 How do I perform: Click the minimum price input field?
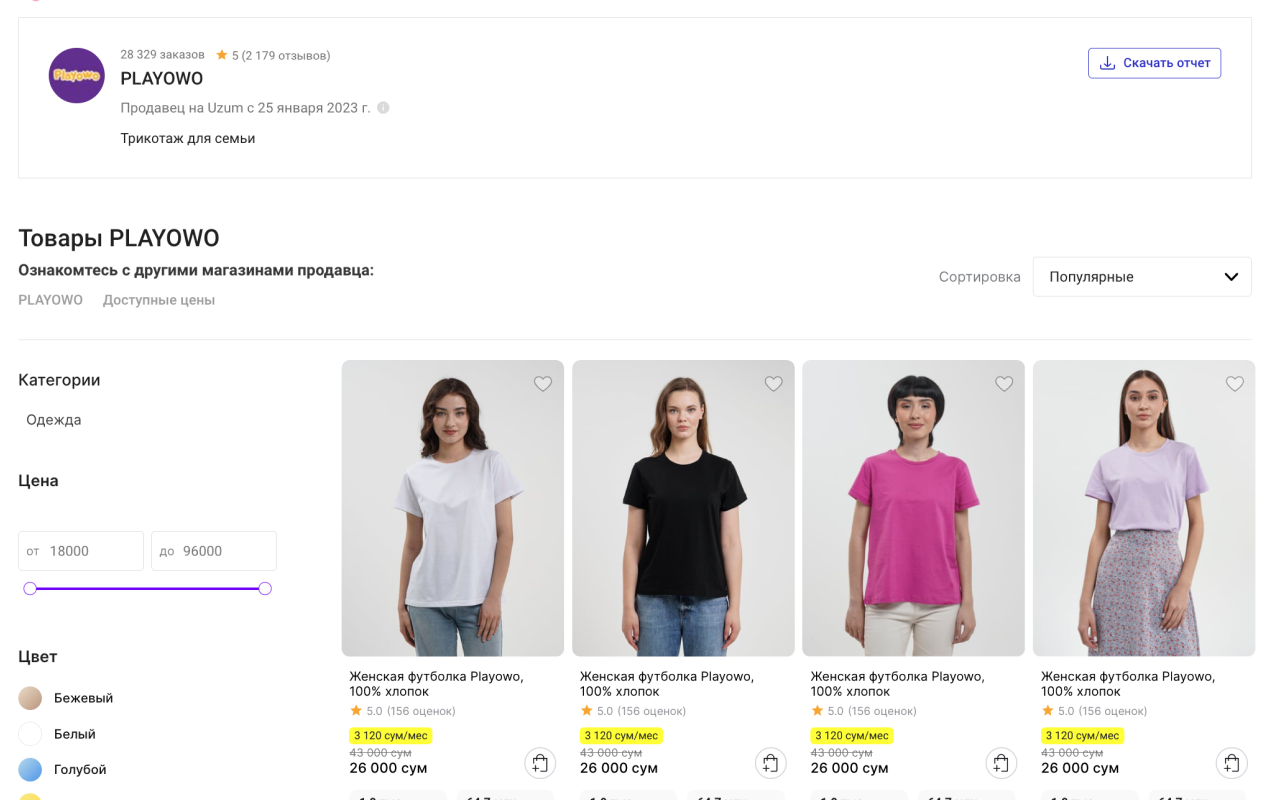pyautogui.click(x=90, y=551)
